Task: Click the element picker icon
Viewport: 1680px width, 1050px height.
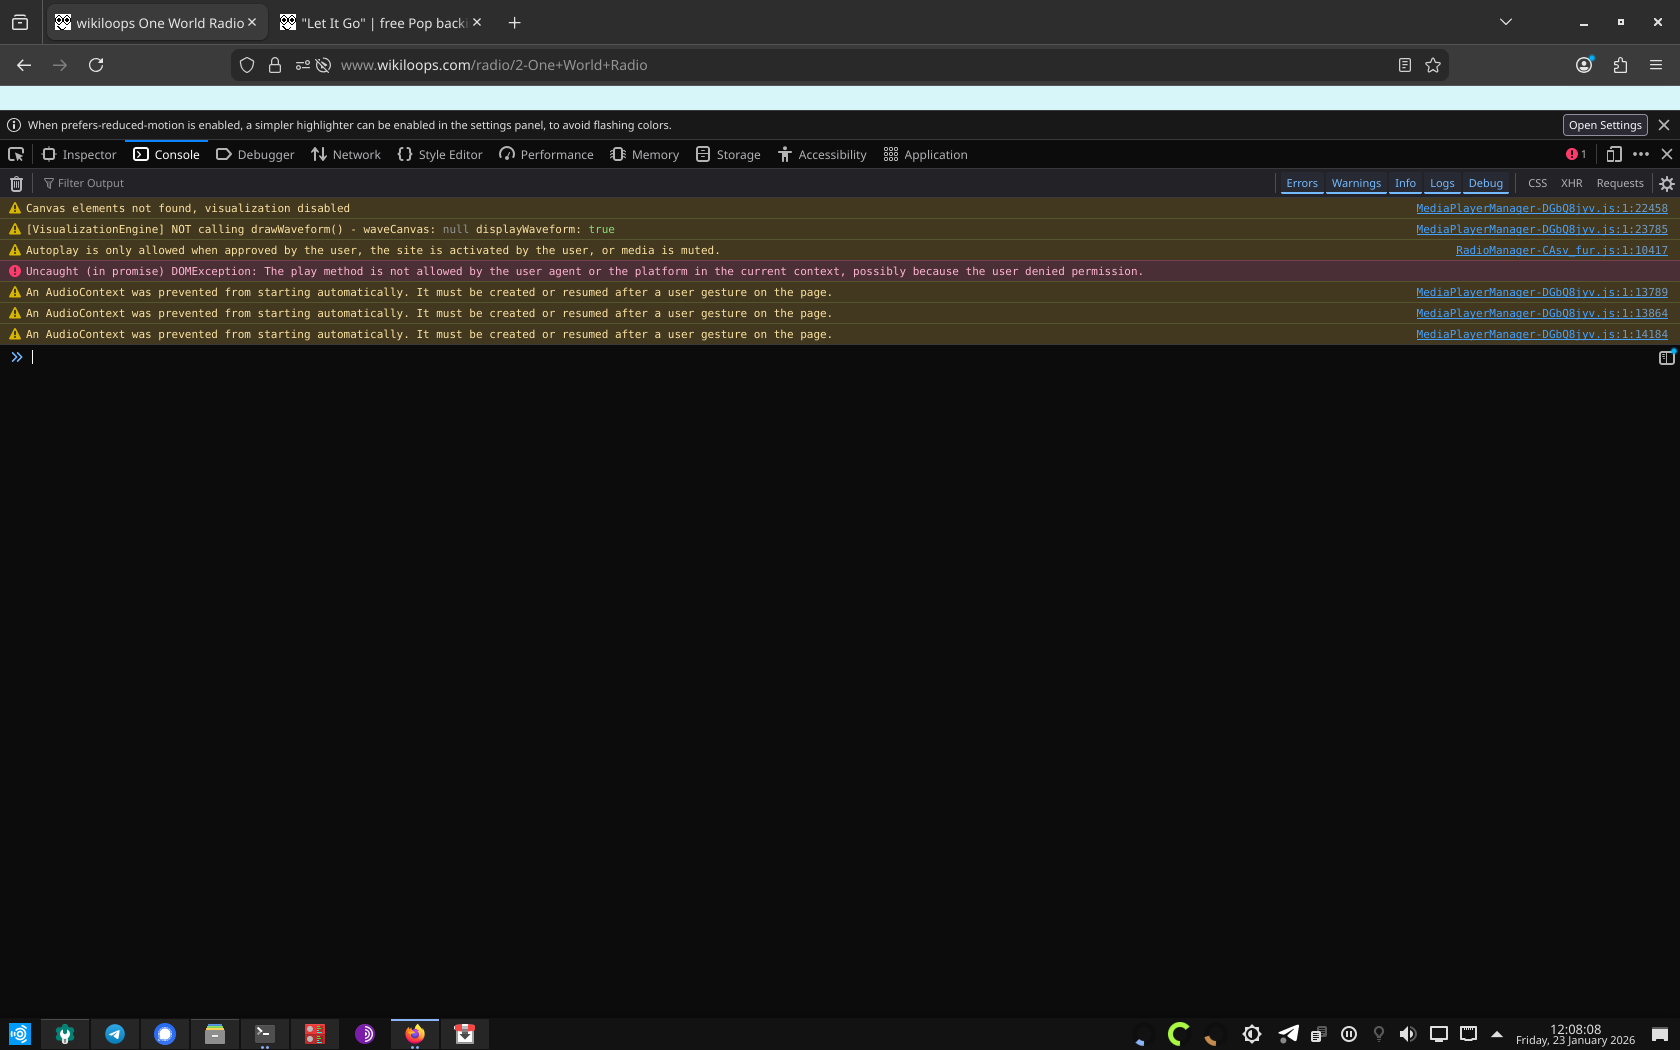Action: [16, 154]
